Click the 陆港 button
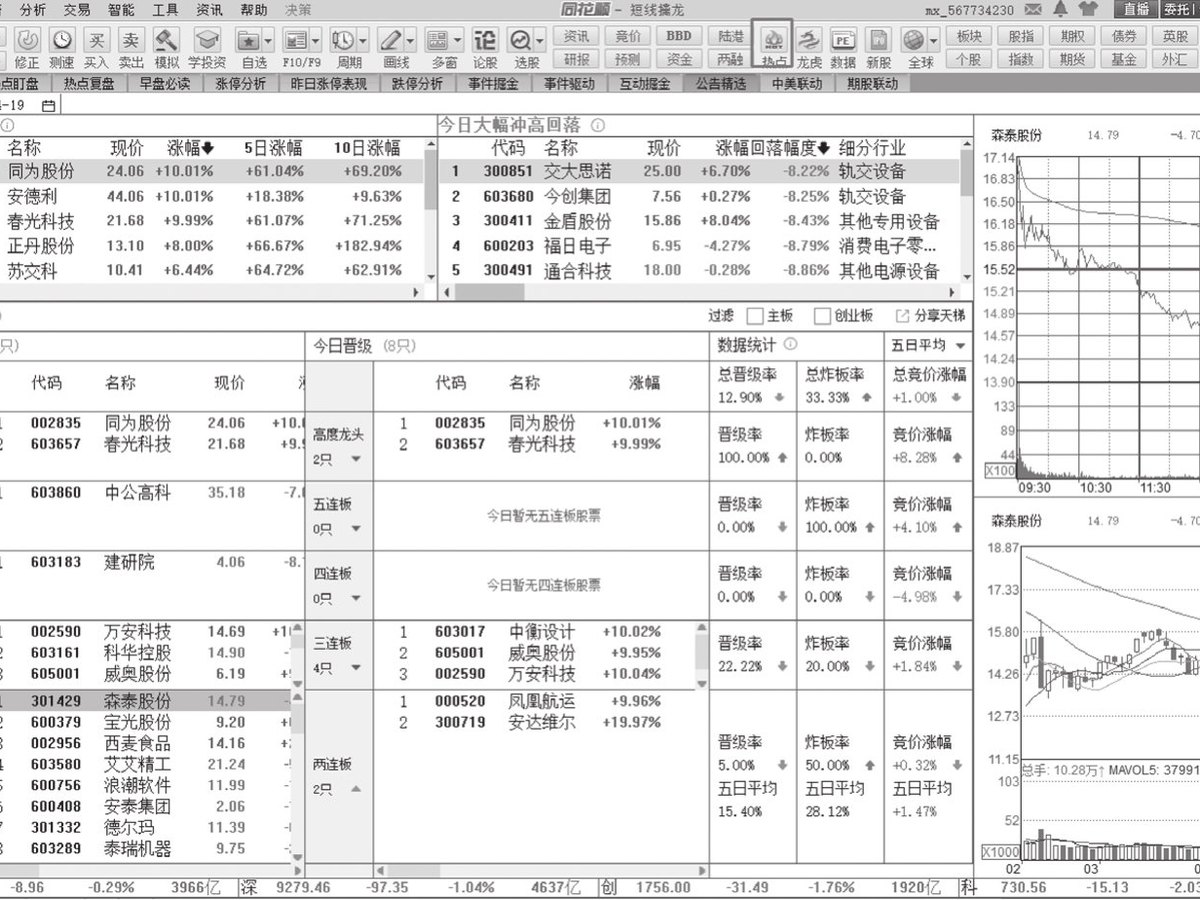The width and height of the screenshot is (1200, 900). pos(731,36)
